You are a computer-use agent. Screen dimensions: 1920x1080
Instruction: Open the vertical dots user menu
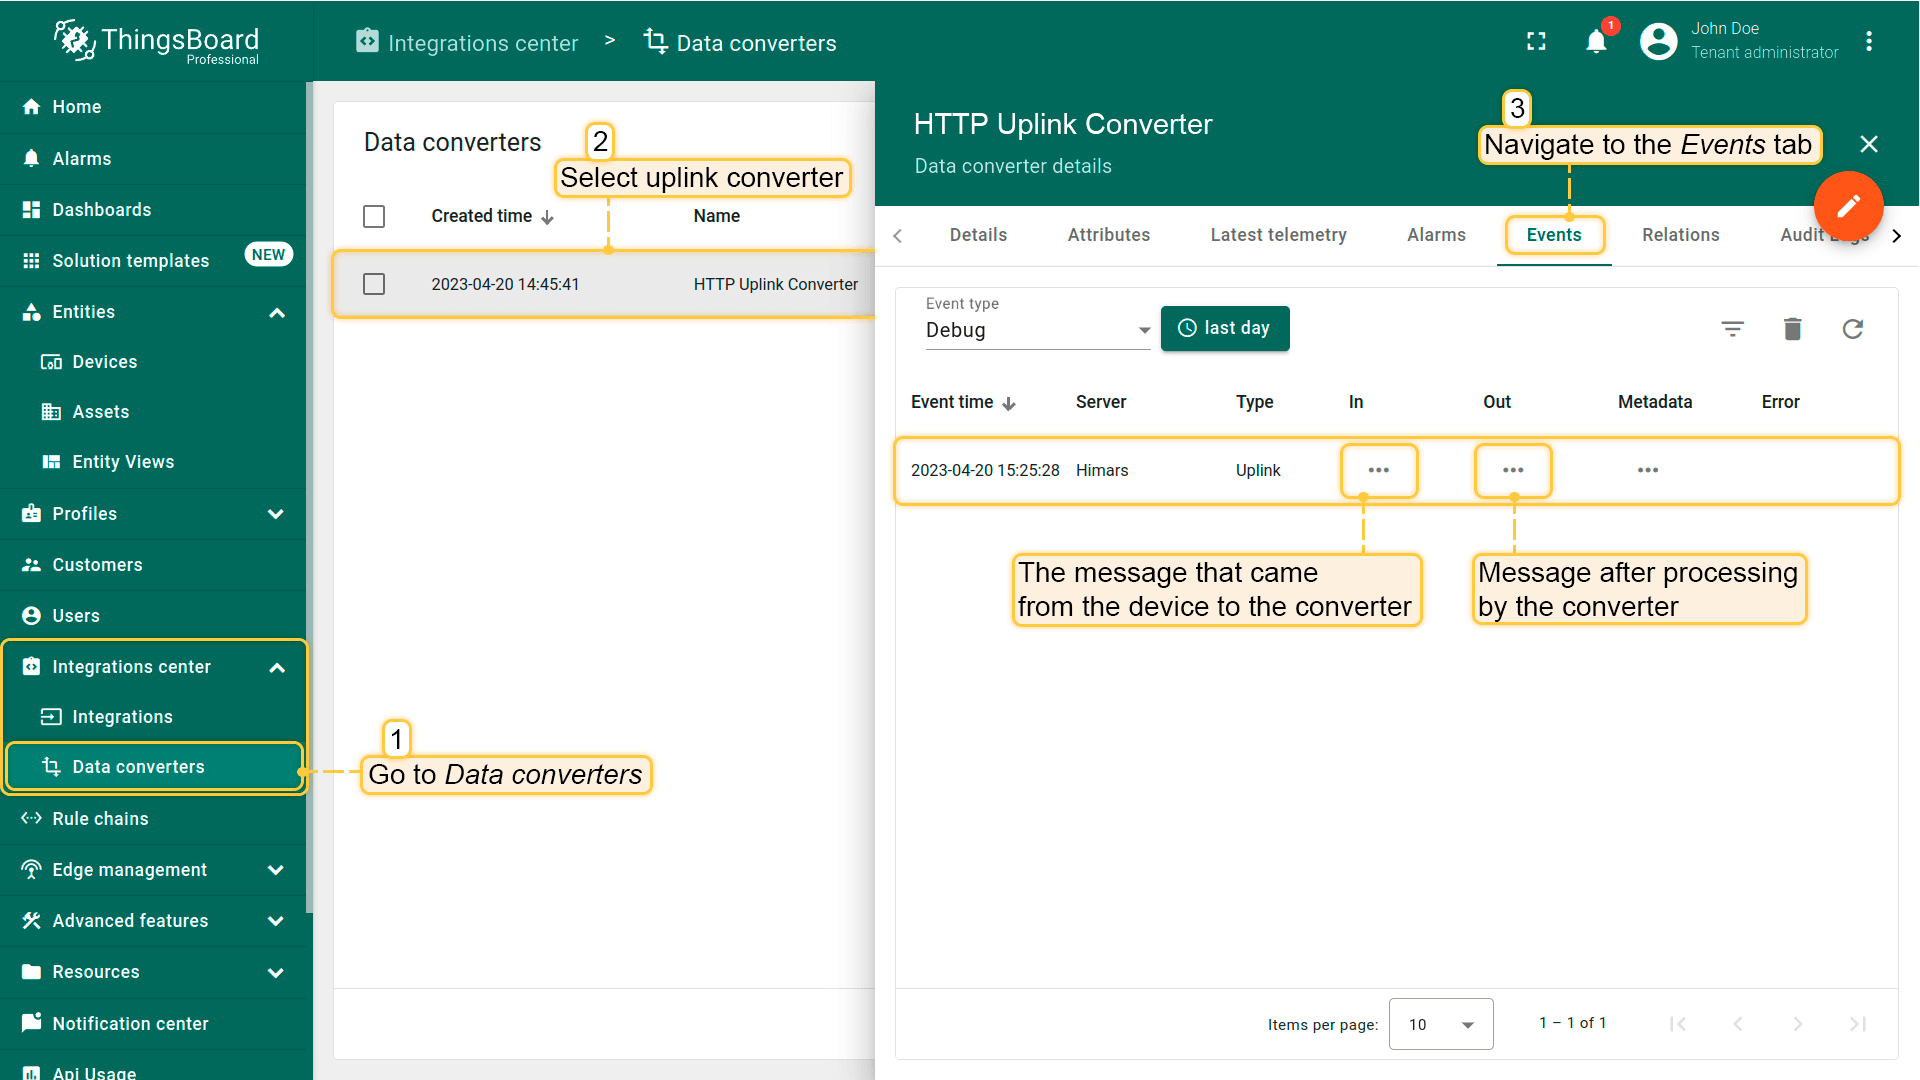point(1868,42)
